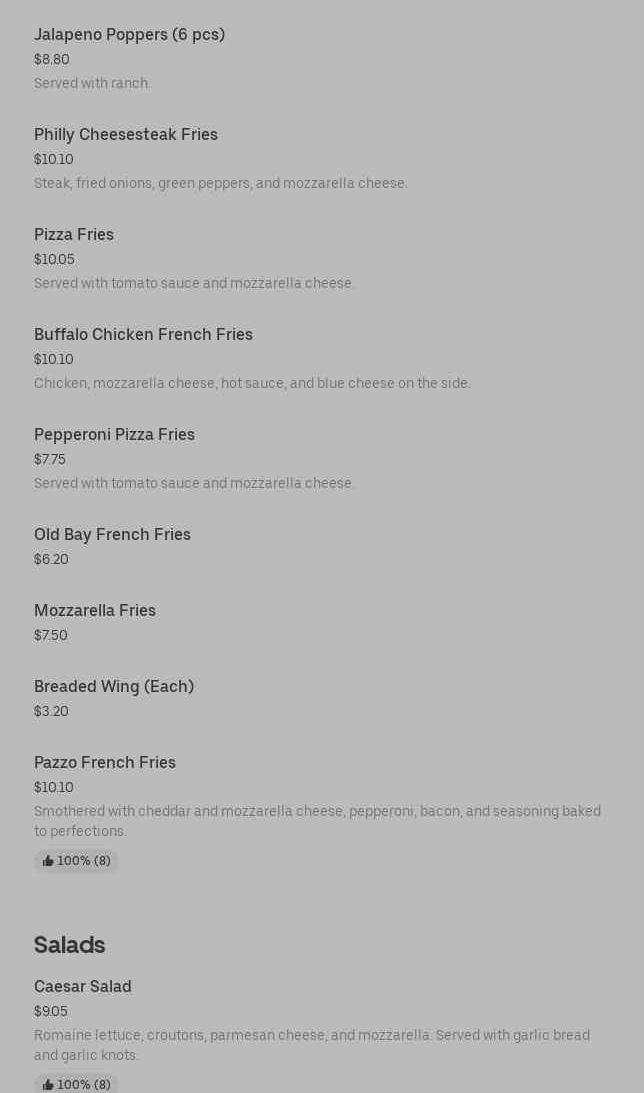Select Pepperoni Pizza Fries item
644x1093 pixels.
(x=114, y=435)
